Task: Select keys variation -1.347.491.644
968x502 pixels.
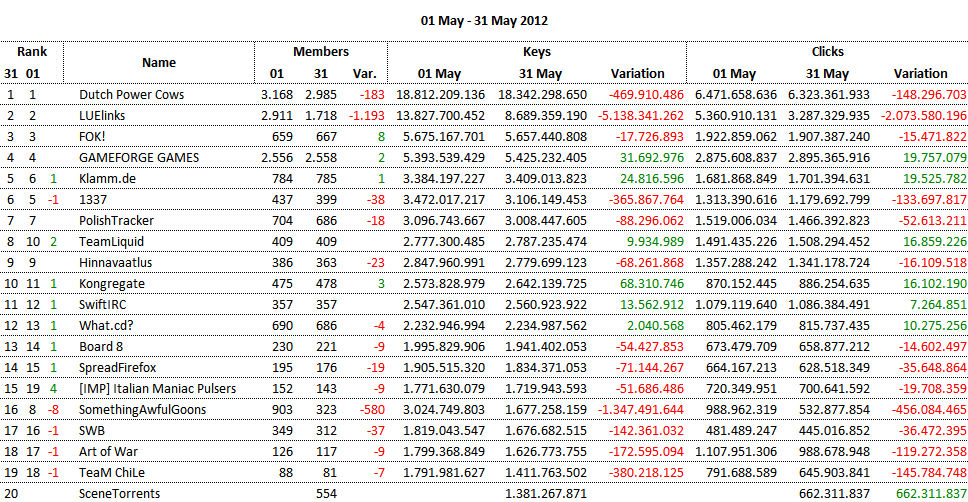Action: point(641,409)
